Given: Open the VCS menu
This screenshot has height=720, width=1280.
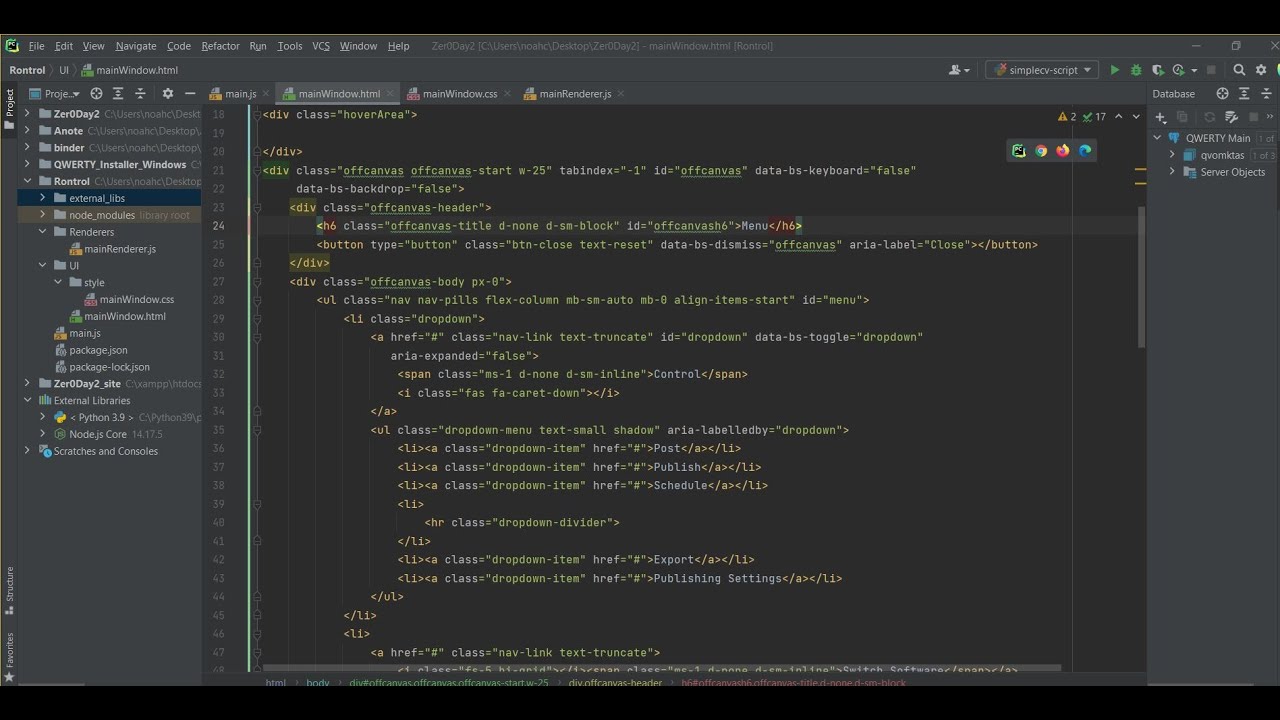Looking at the screenshot, I should tap(320, 46).
